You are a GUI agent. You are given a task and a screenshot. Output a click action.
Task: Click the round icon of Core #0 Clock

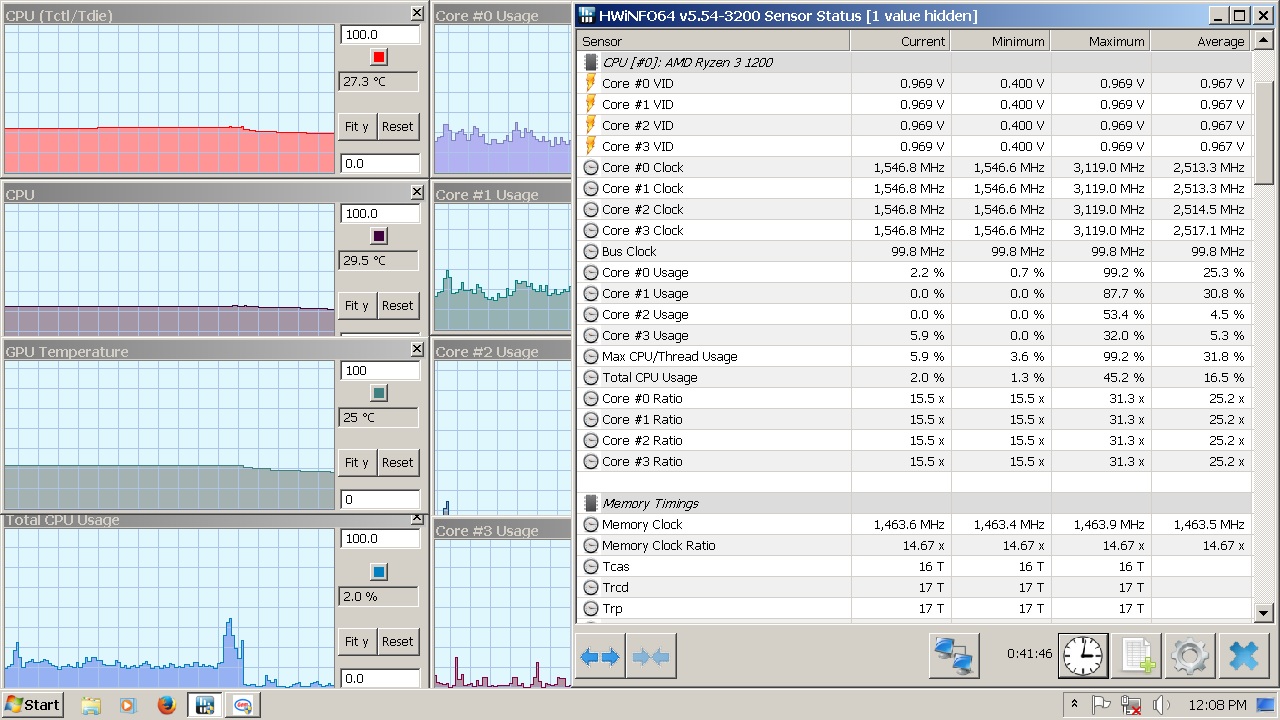point(591,167)
